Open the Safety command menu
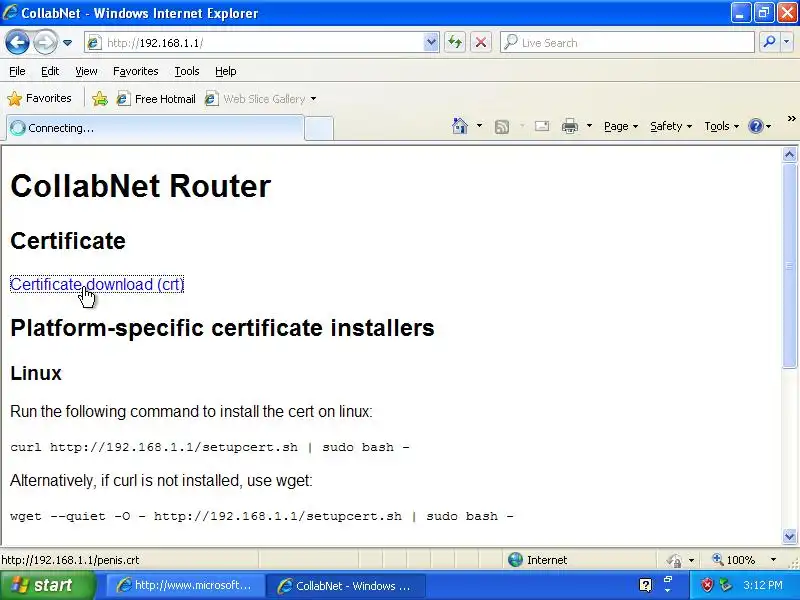This screenshot has height=600, width=800. tap(671, 126)
